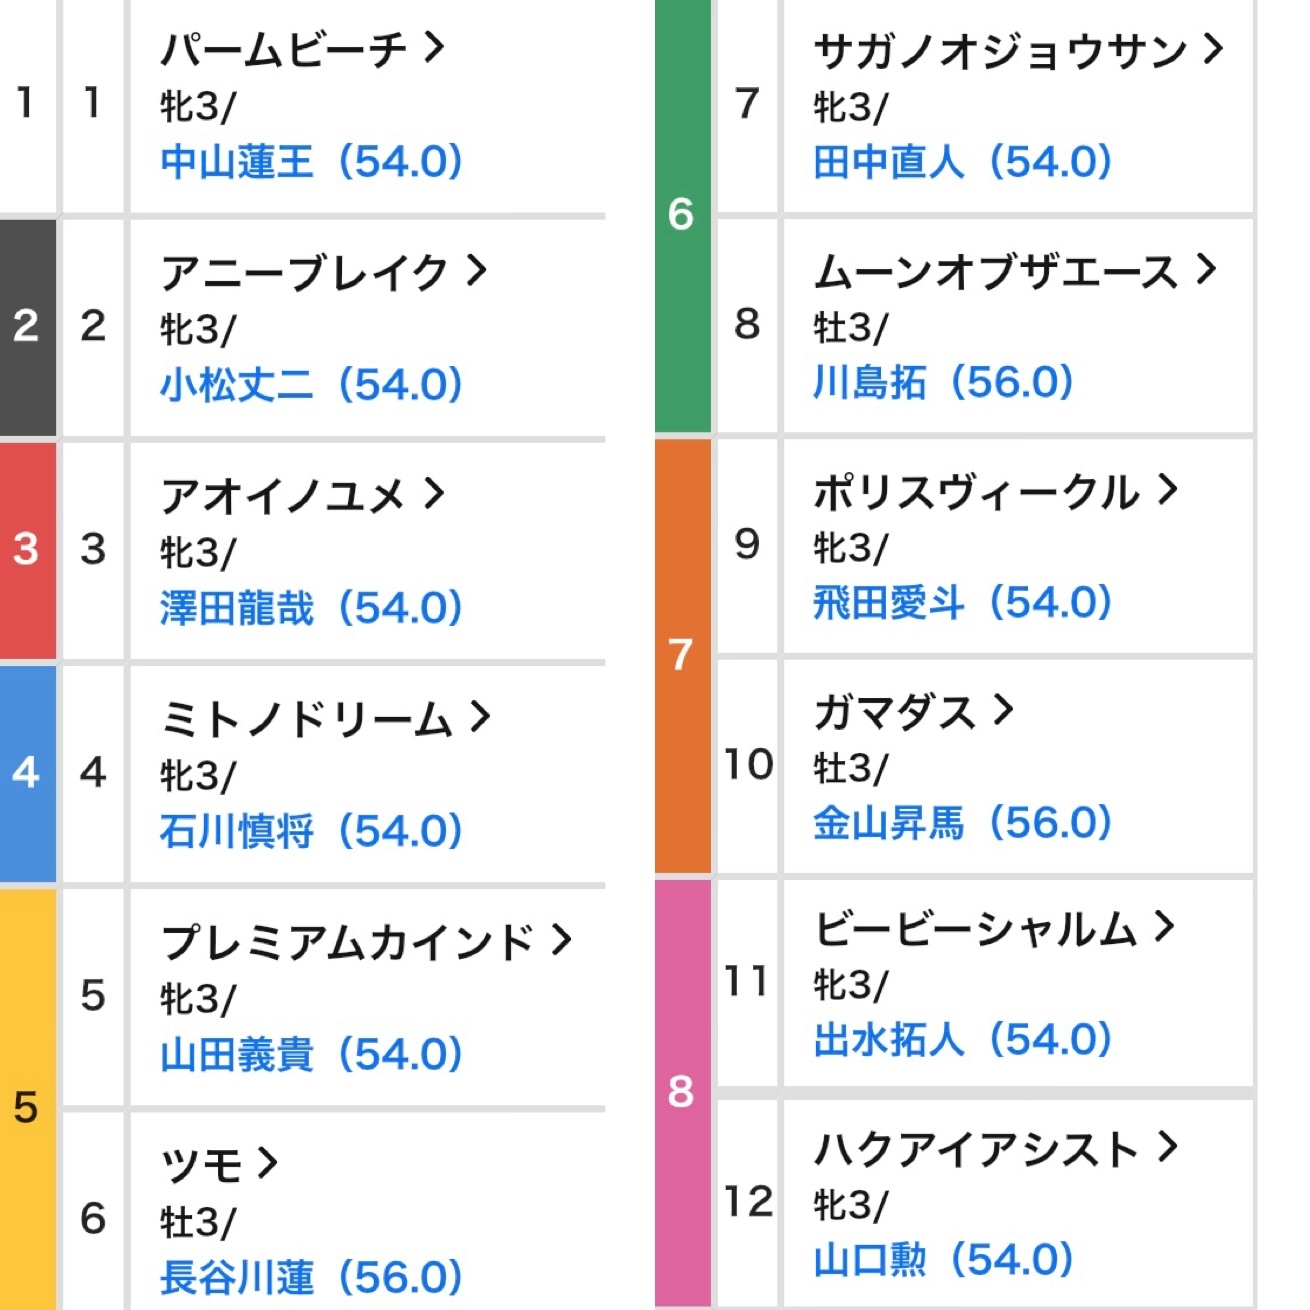
Task: Open the chevron next to パームビーチ
Action: 433,47
